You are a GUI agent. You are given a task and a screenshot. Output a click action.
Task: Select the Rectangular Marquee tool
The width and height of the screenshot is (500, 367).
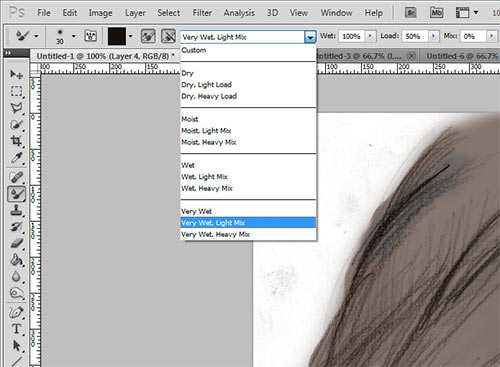point(16,91)
